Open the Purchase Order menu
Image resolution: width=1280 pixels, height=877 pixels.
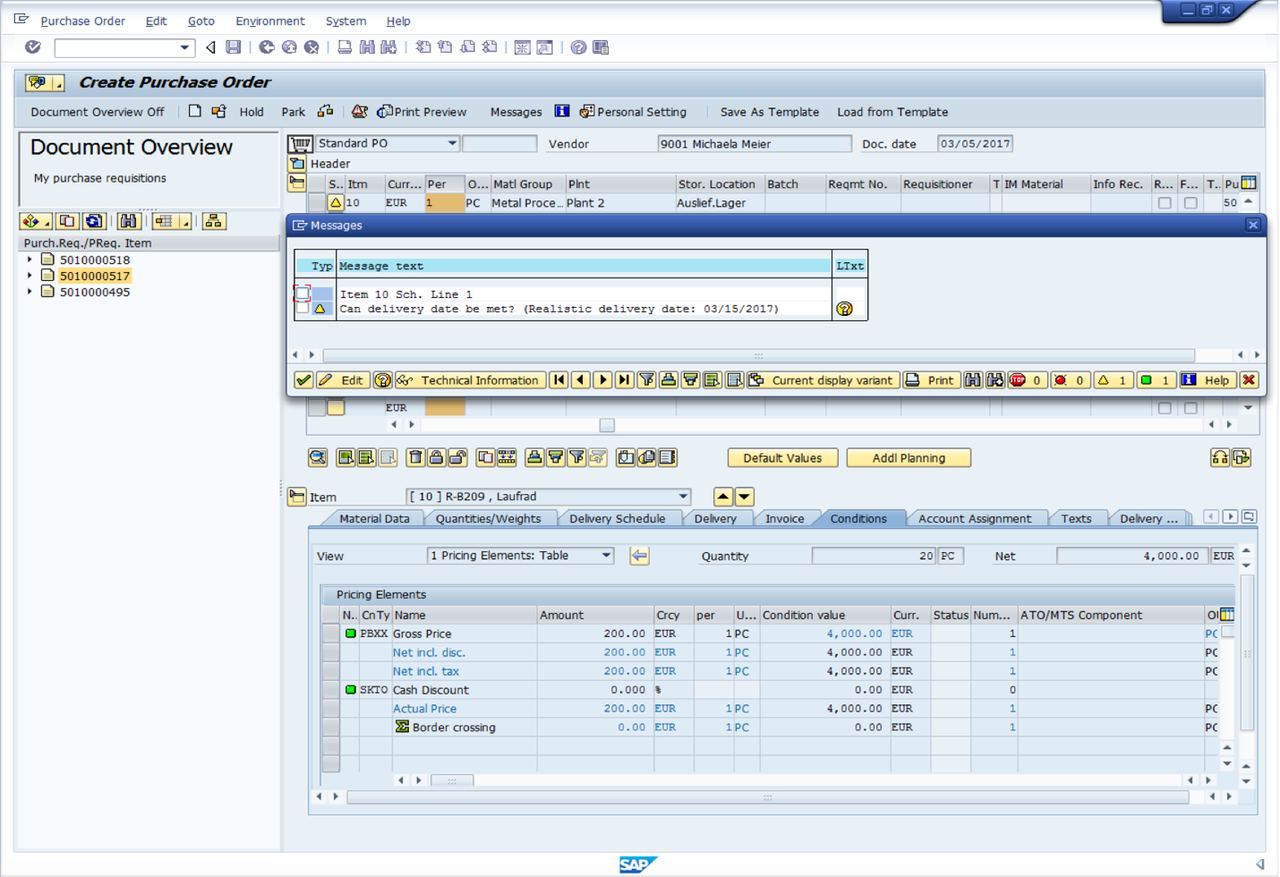tap(83, 21)
